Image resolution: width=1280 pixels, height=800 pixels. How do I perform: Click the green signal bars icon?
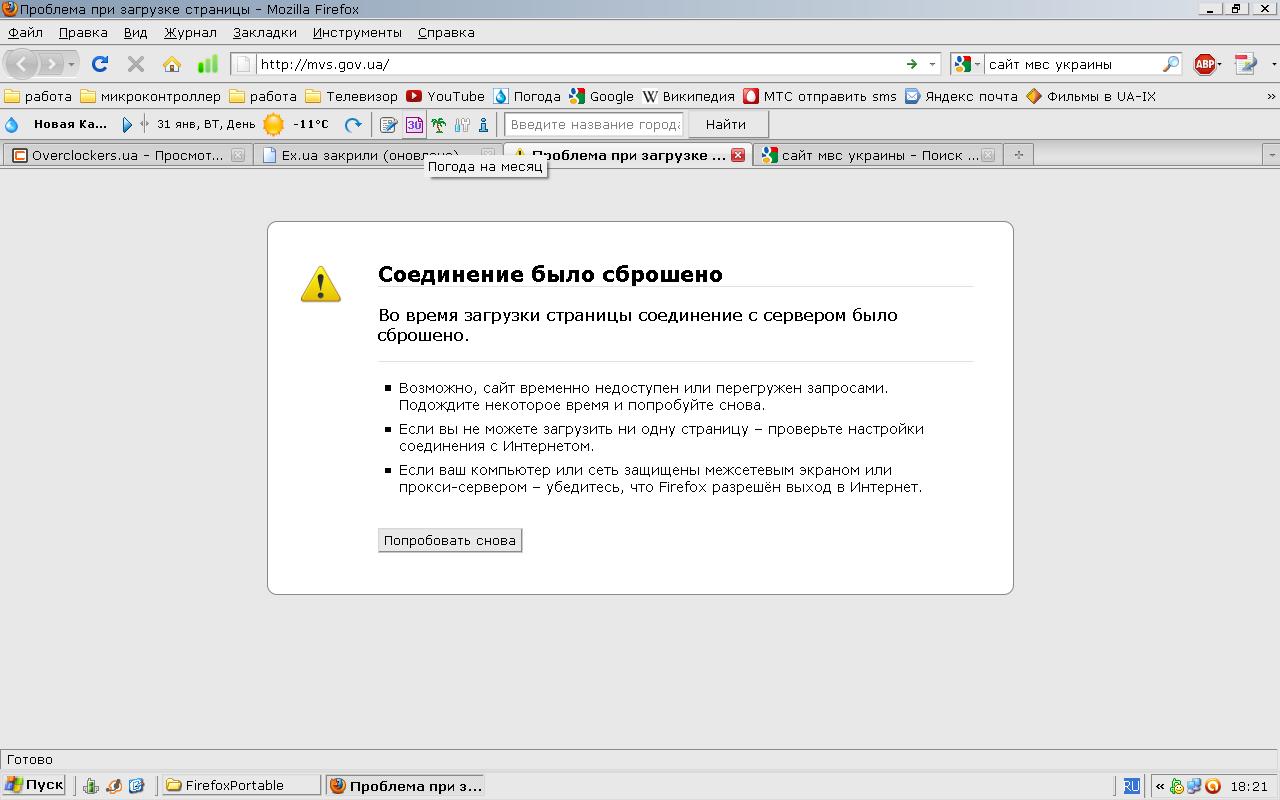coord(207,64)
